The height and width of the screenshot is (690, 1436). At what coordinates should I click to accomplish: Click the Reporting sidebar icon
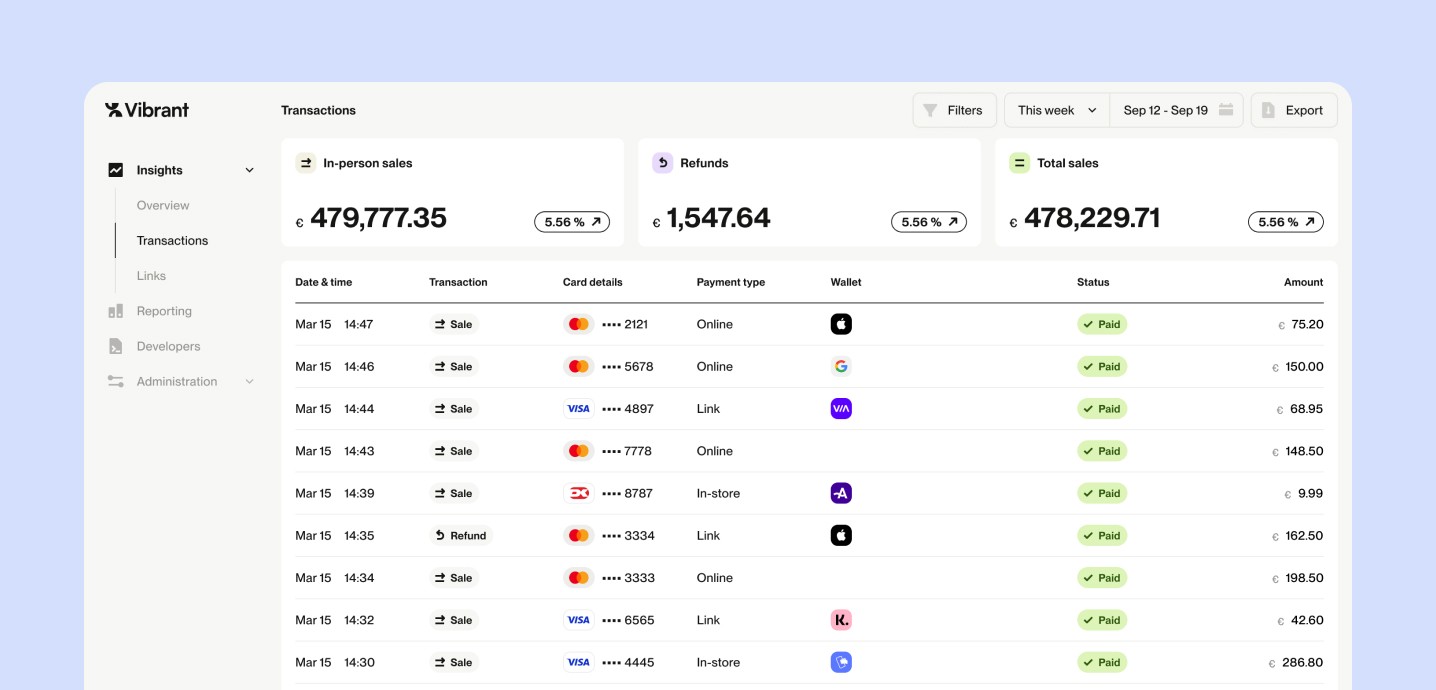116,311
